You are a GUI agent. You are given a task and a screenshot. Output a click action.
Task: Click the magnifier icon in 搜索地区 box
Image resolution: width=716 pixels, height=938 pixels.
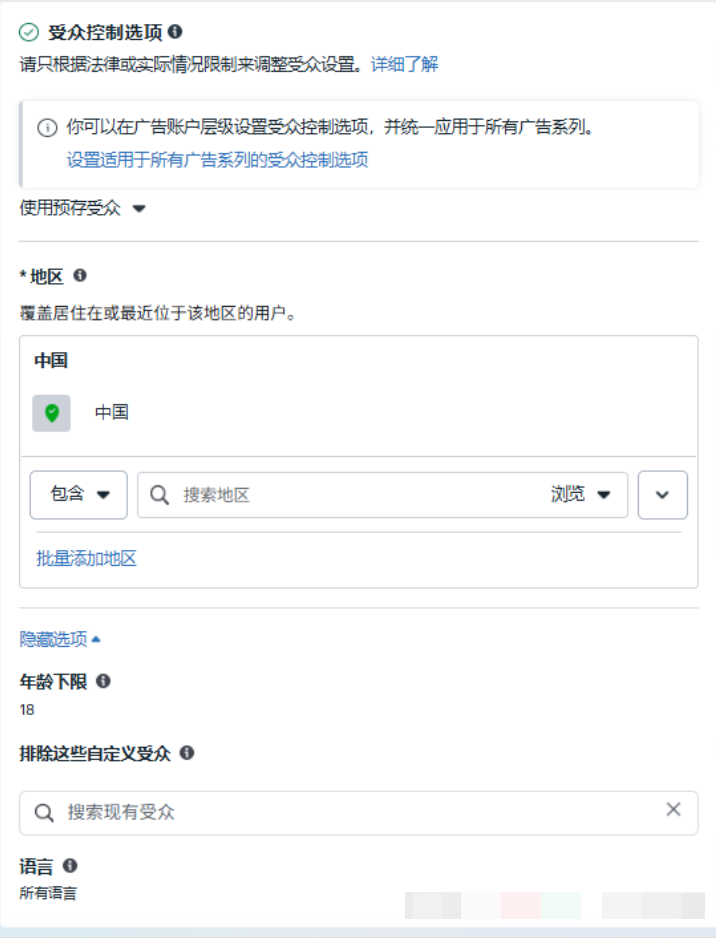[x=159, y=495]
